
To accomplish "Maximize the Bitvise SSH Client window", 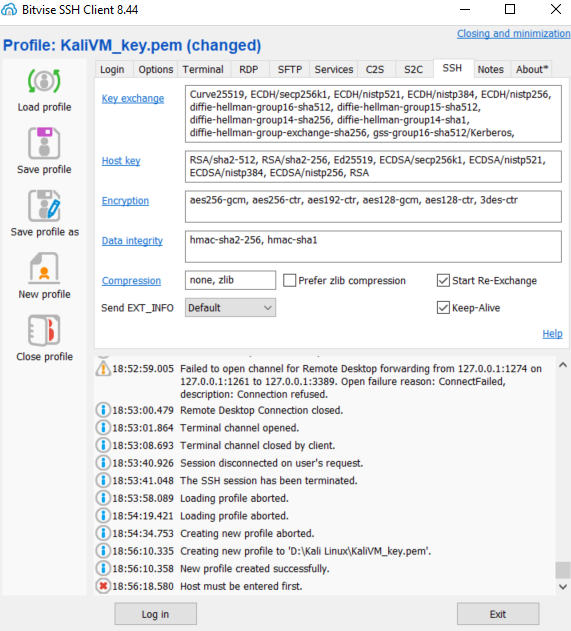I will pos(510,9).
